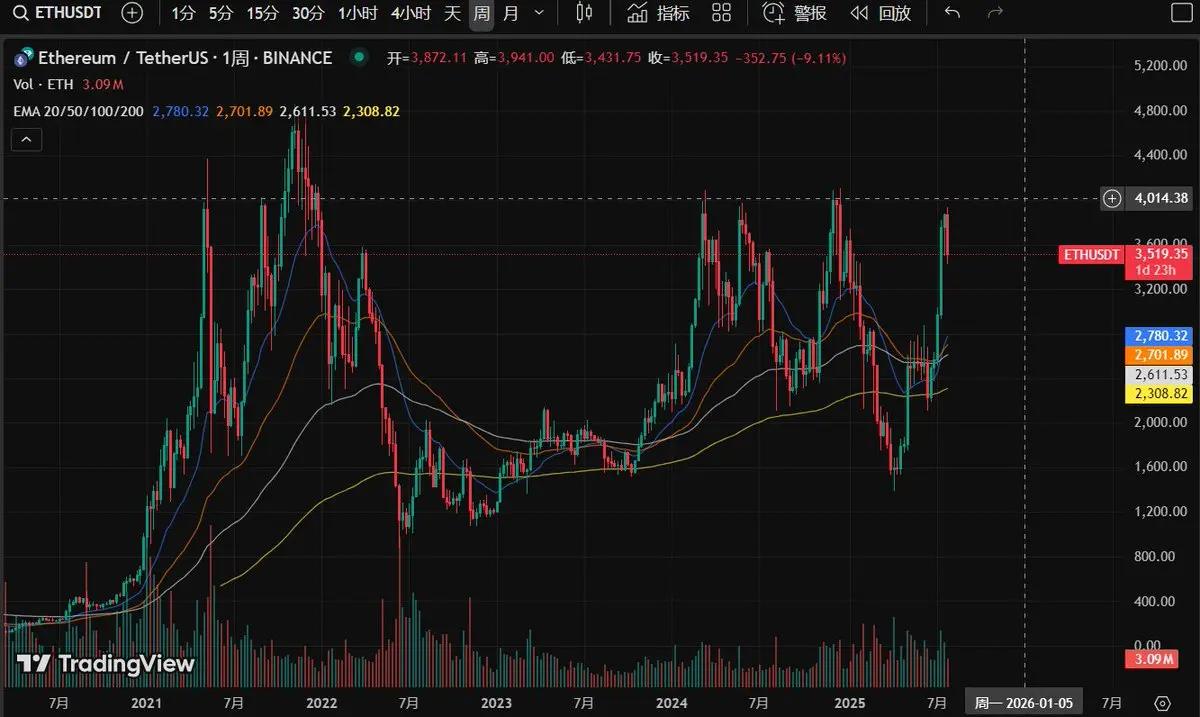
Task: Switch to the 天 daily timeframe
Action: [x=453, y=13]
